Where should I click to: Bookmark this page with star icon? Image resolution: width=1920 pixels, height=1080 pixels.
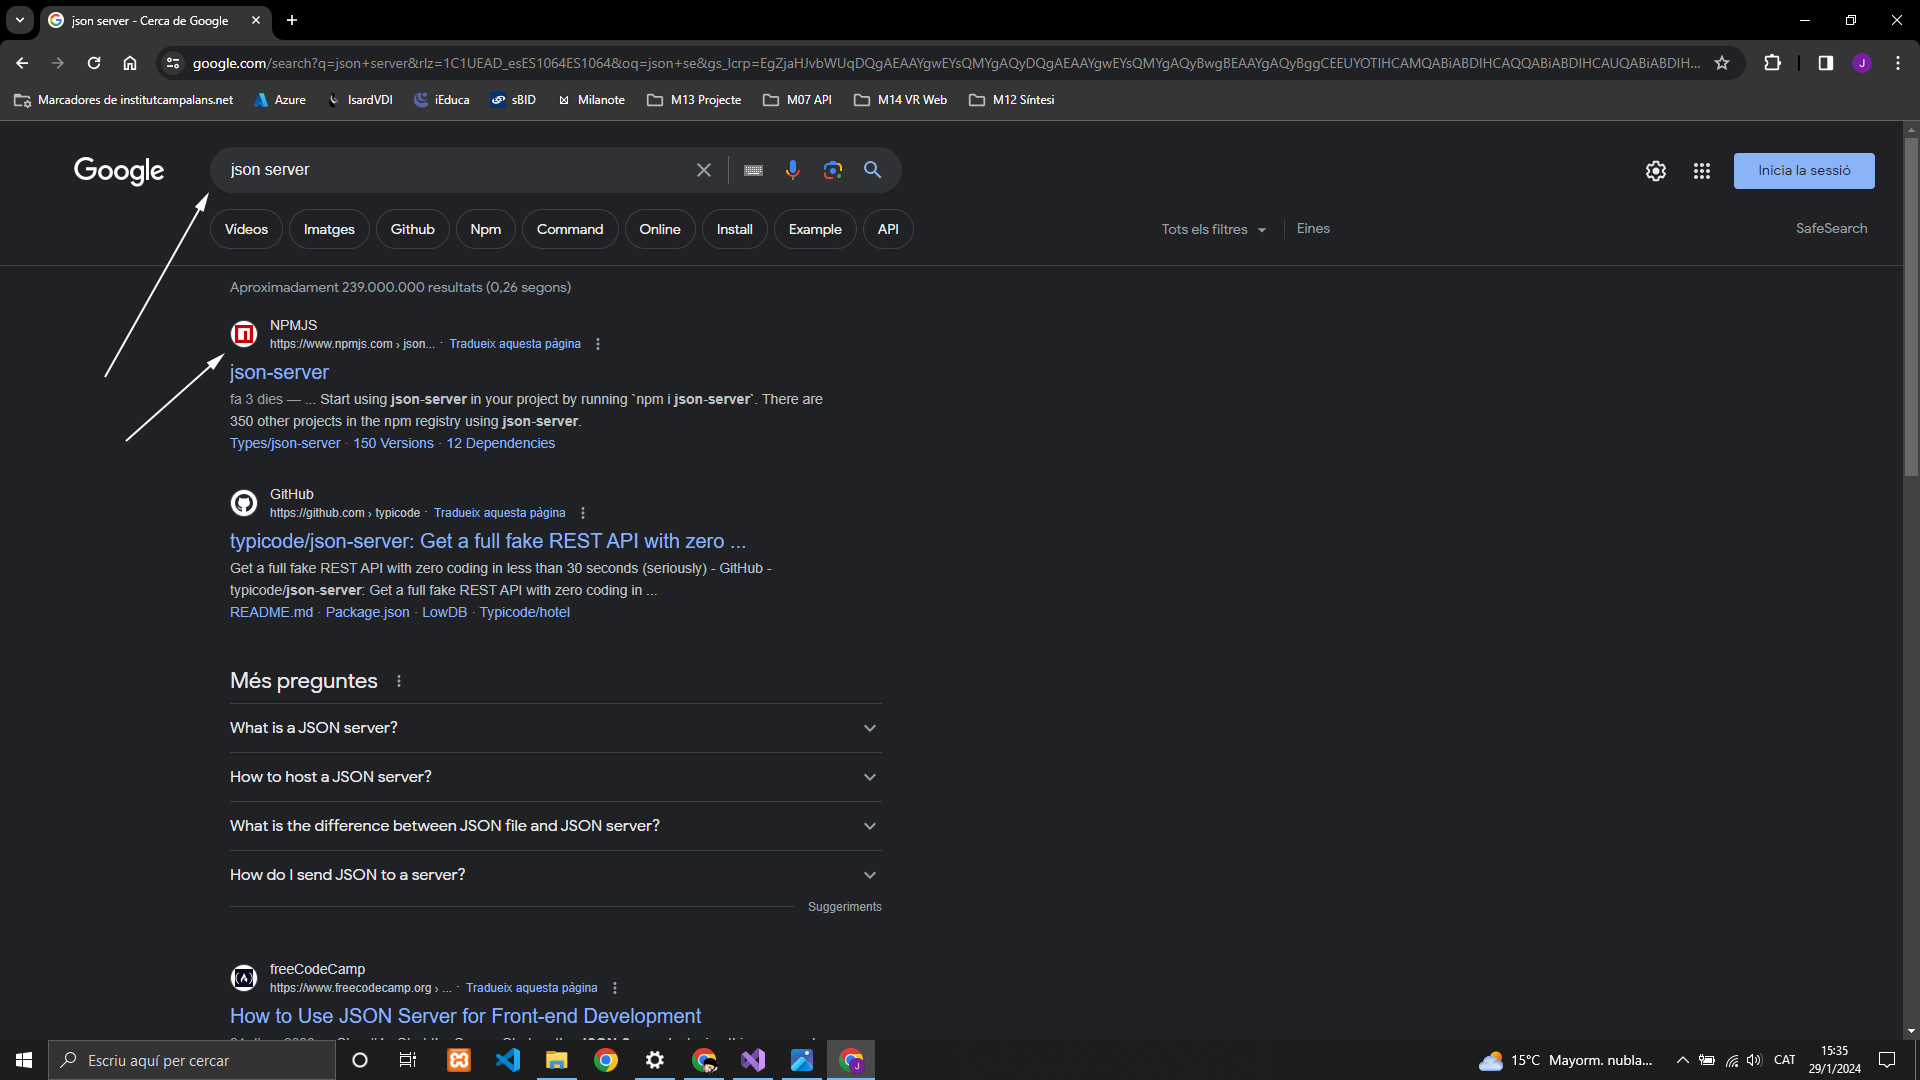1721,63
